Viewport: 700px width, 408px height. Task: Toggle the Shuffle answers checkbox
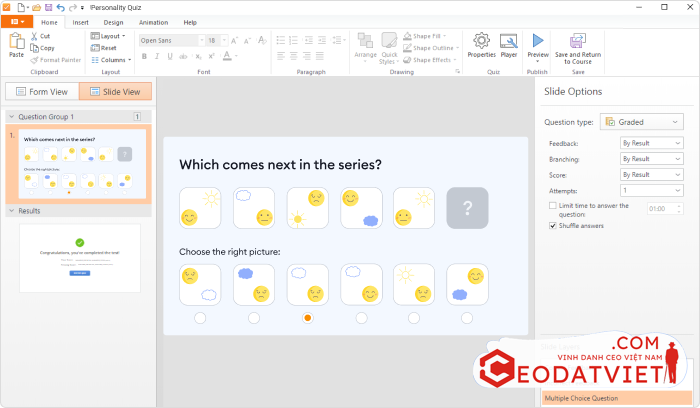pyautogui.click(x=553, y=225)
